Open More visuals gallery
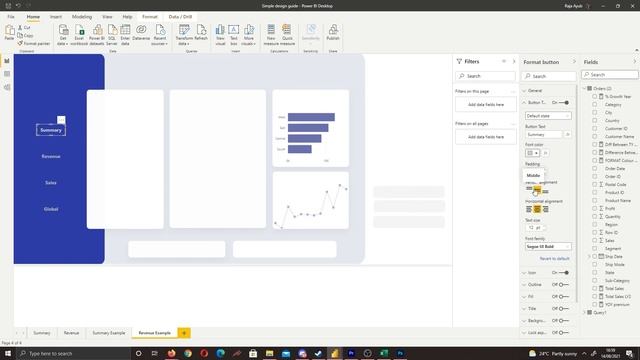 click(x=249, y=35)
